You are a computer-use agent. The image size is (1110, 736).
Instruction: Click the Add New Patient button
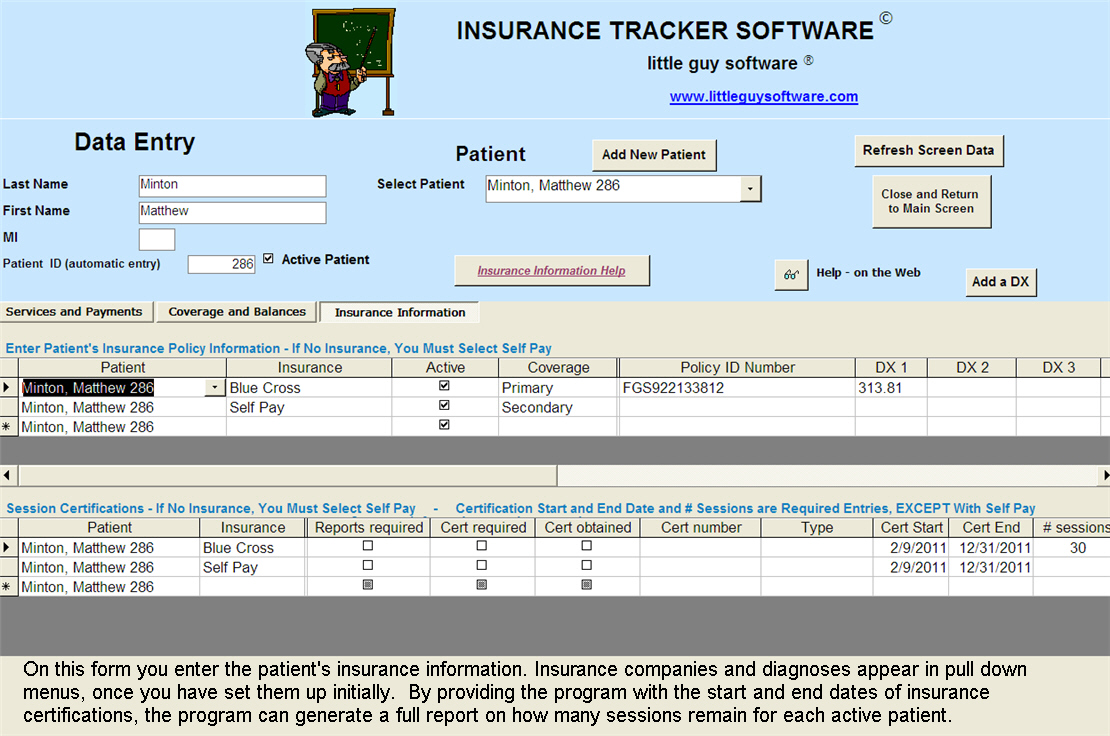coord(654,155)
